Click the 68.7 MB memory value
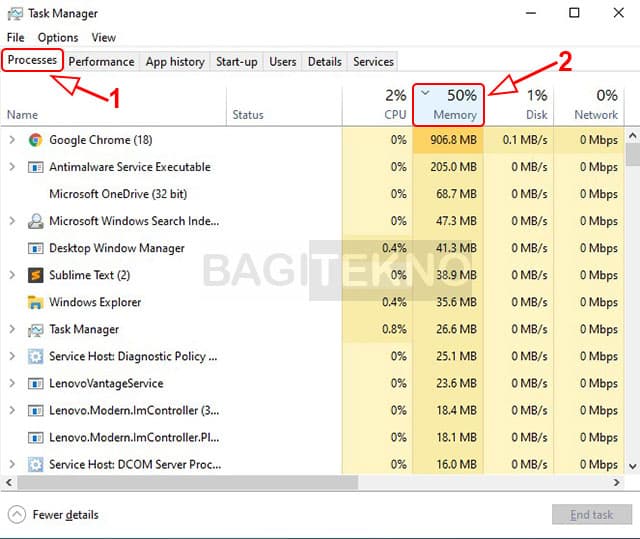This screenshot has width=640, height=539. (456, 194)
